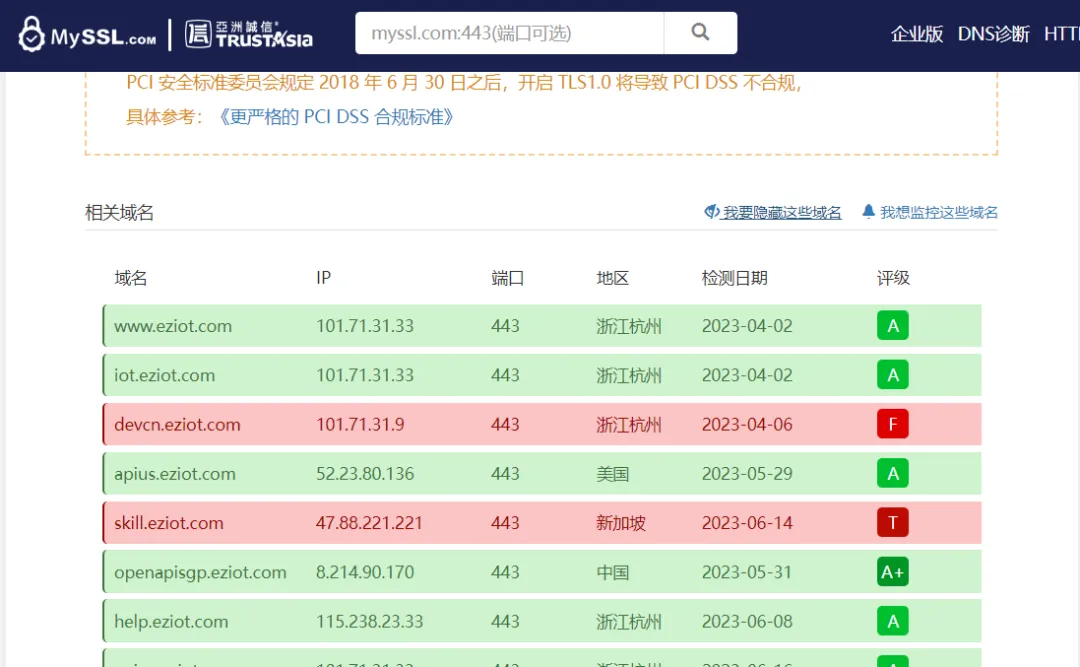Click the 我想监控这些域名 link
The width and height of the screenshot is (1080, 667).
pyautogui.click(x=938, y=212)
